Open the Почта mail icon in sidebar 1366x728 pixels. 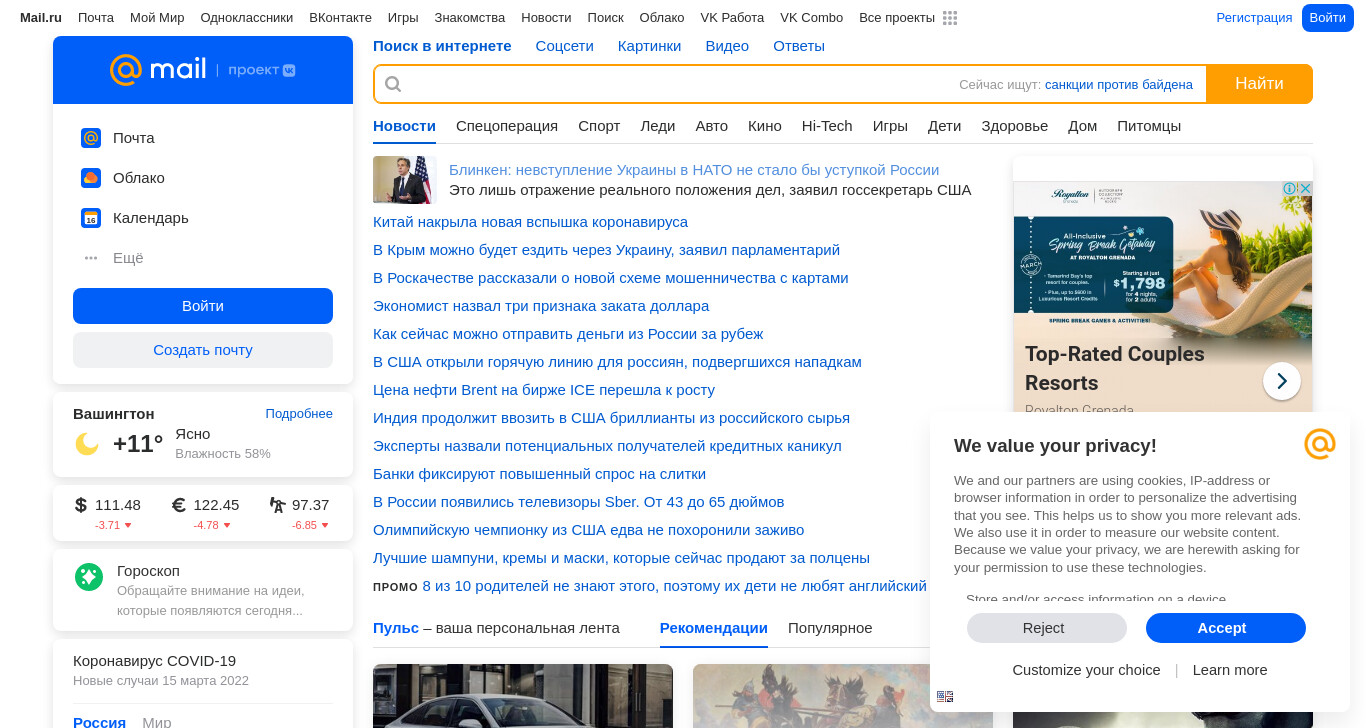(91, 138)
